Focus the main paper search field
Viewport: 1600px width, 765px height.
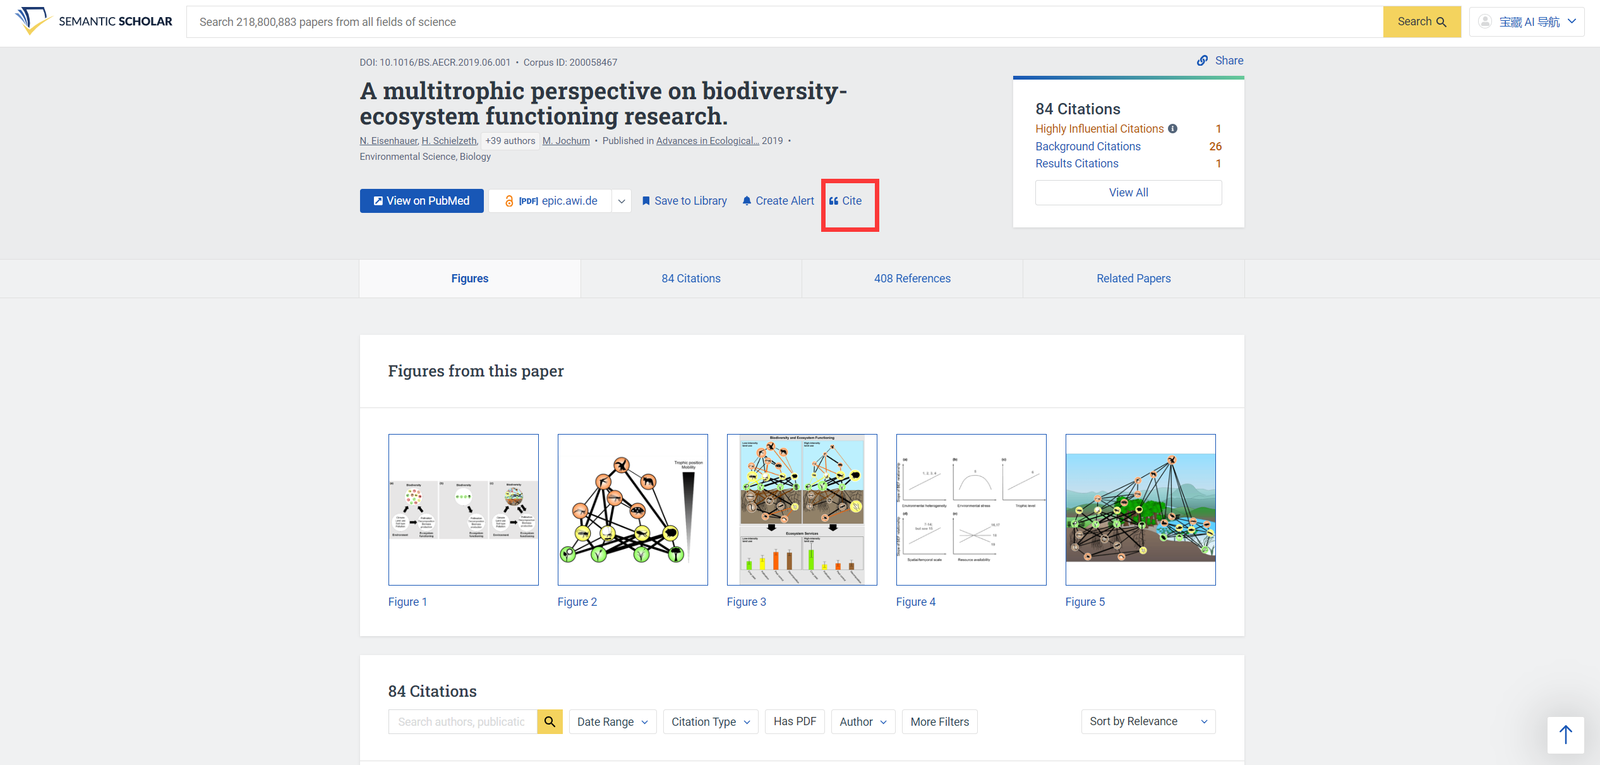[x=785, y=22]
